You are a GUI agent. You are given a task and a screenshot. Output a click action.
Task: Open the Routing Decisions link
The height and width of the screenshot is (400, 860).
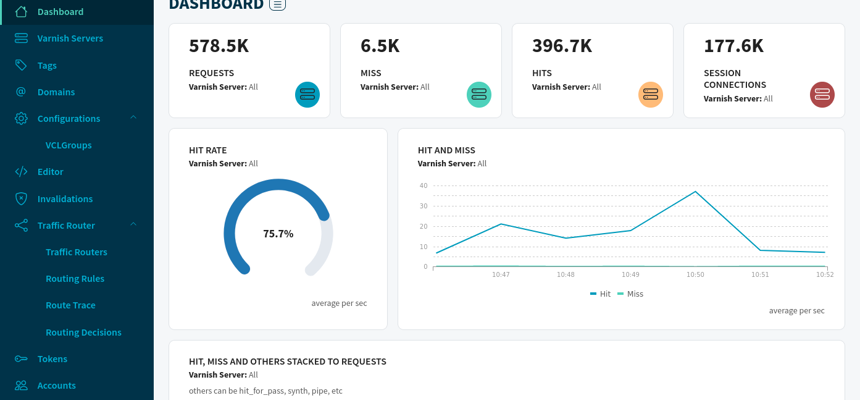pyautogui.click(x=83, y=332)
